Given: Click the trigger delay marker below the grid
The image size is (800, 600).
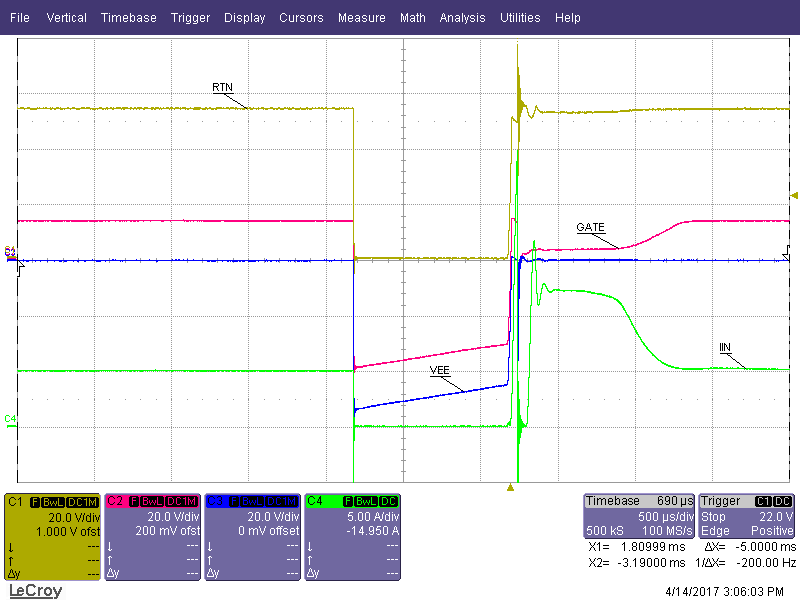Looking at the screenshot, I should [x=510, y=487].
